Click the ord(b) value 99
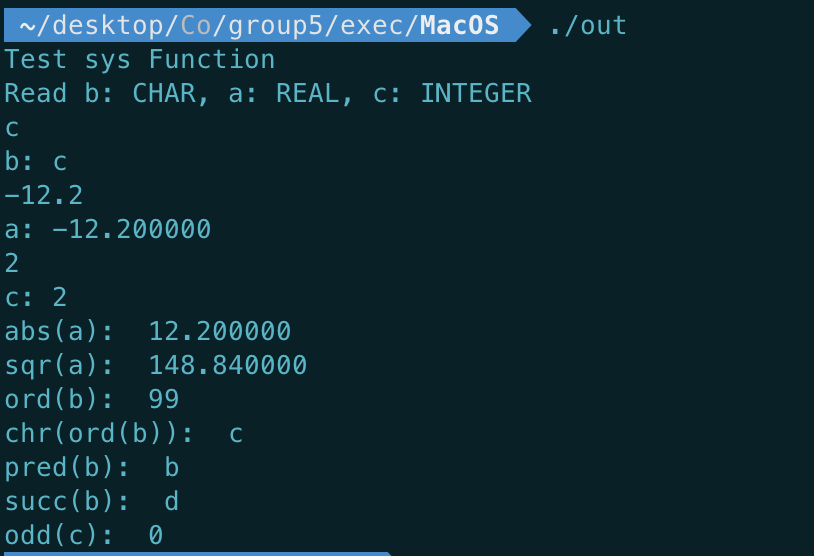 point(164,399)
